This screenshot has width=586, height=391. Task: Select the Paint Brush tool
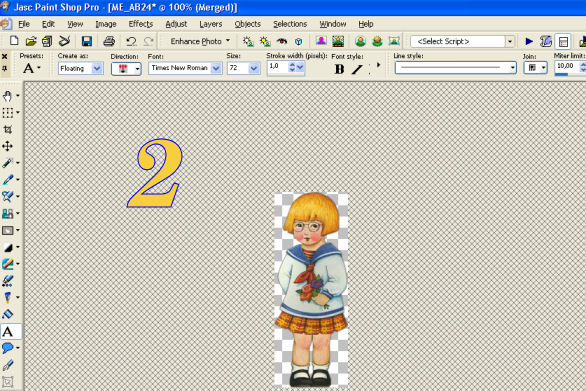coord(7,180)
